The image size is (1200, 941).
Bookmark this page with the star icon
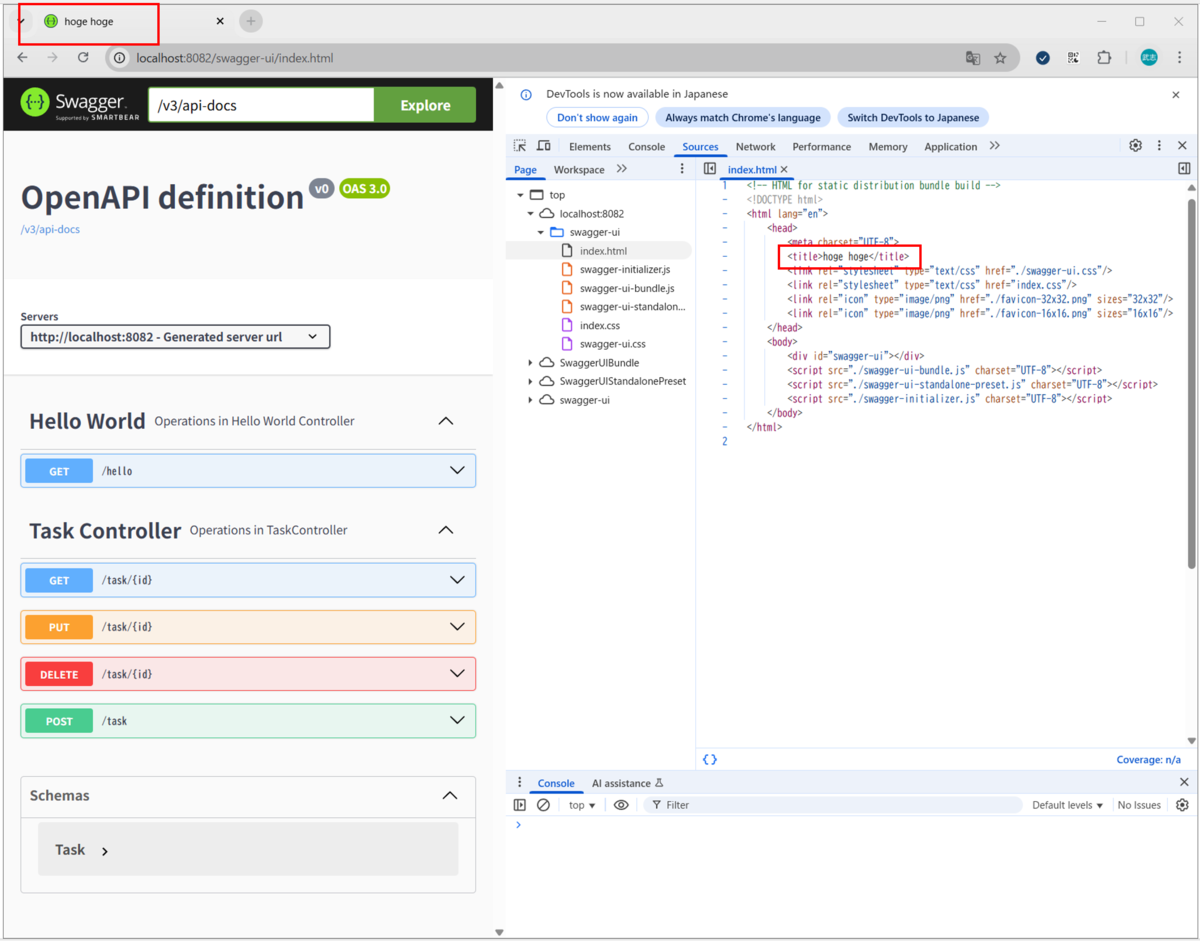pyautogui.click(x=1000, y=58)
